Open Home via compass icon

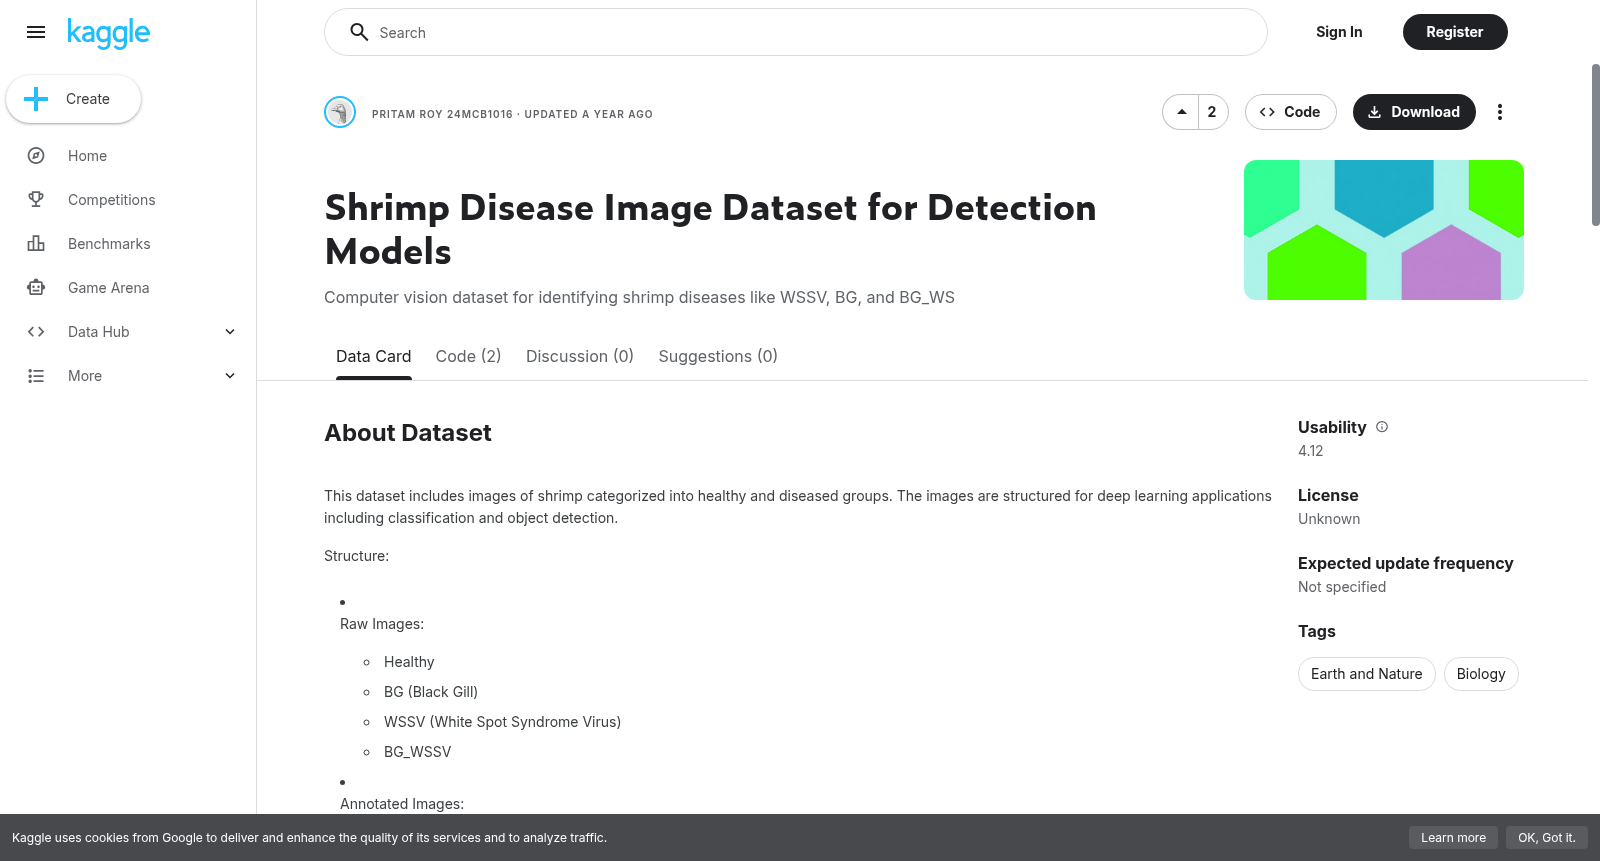coord(36,156)
